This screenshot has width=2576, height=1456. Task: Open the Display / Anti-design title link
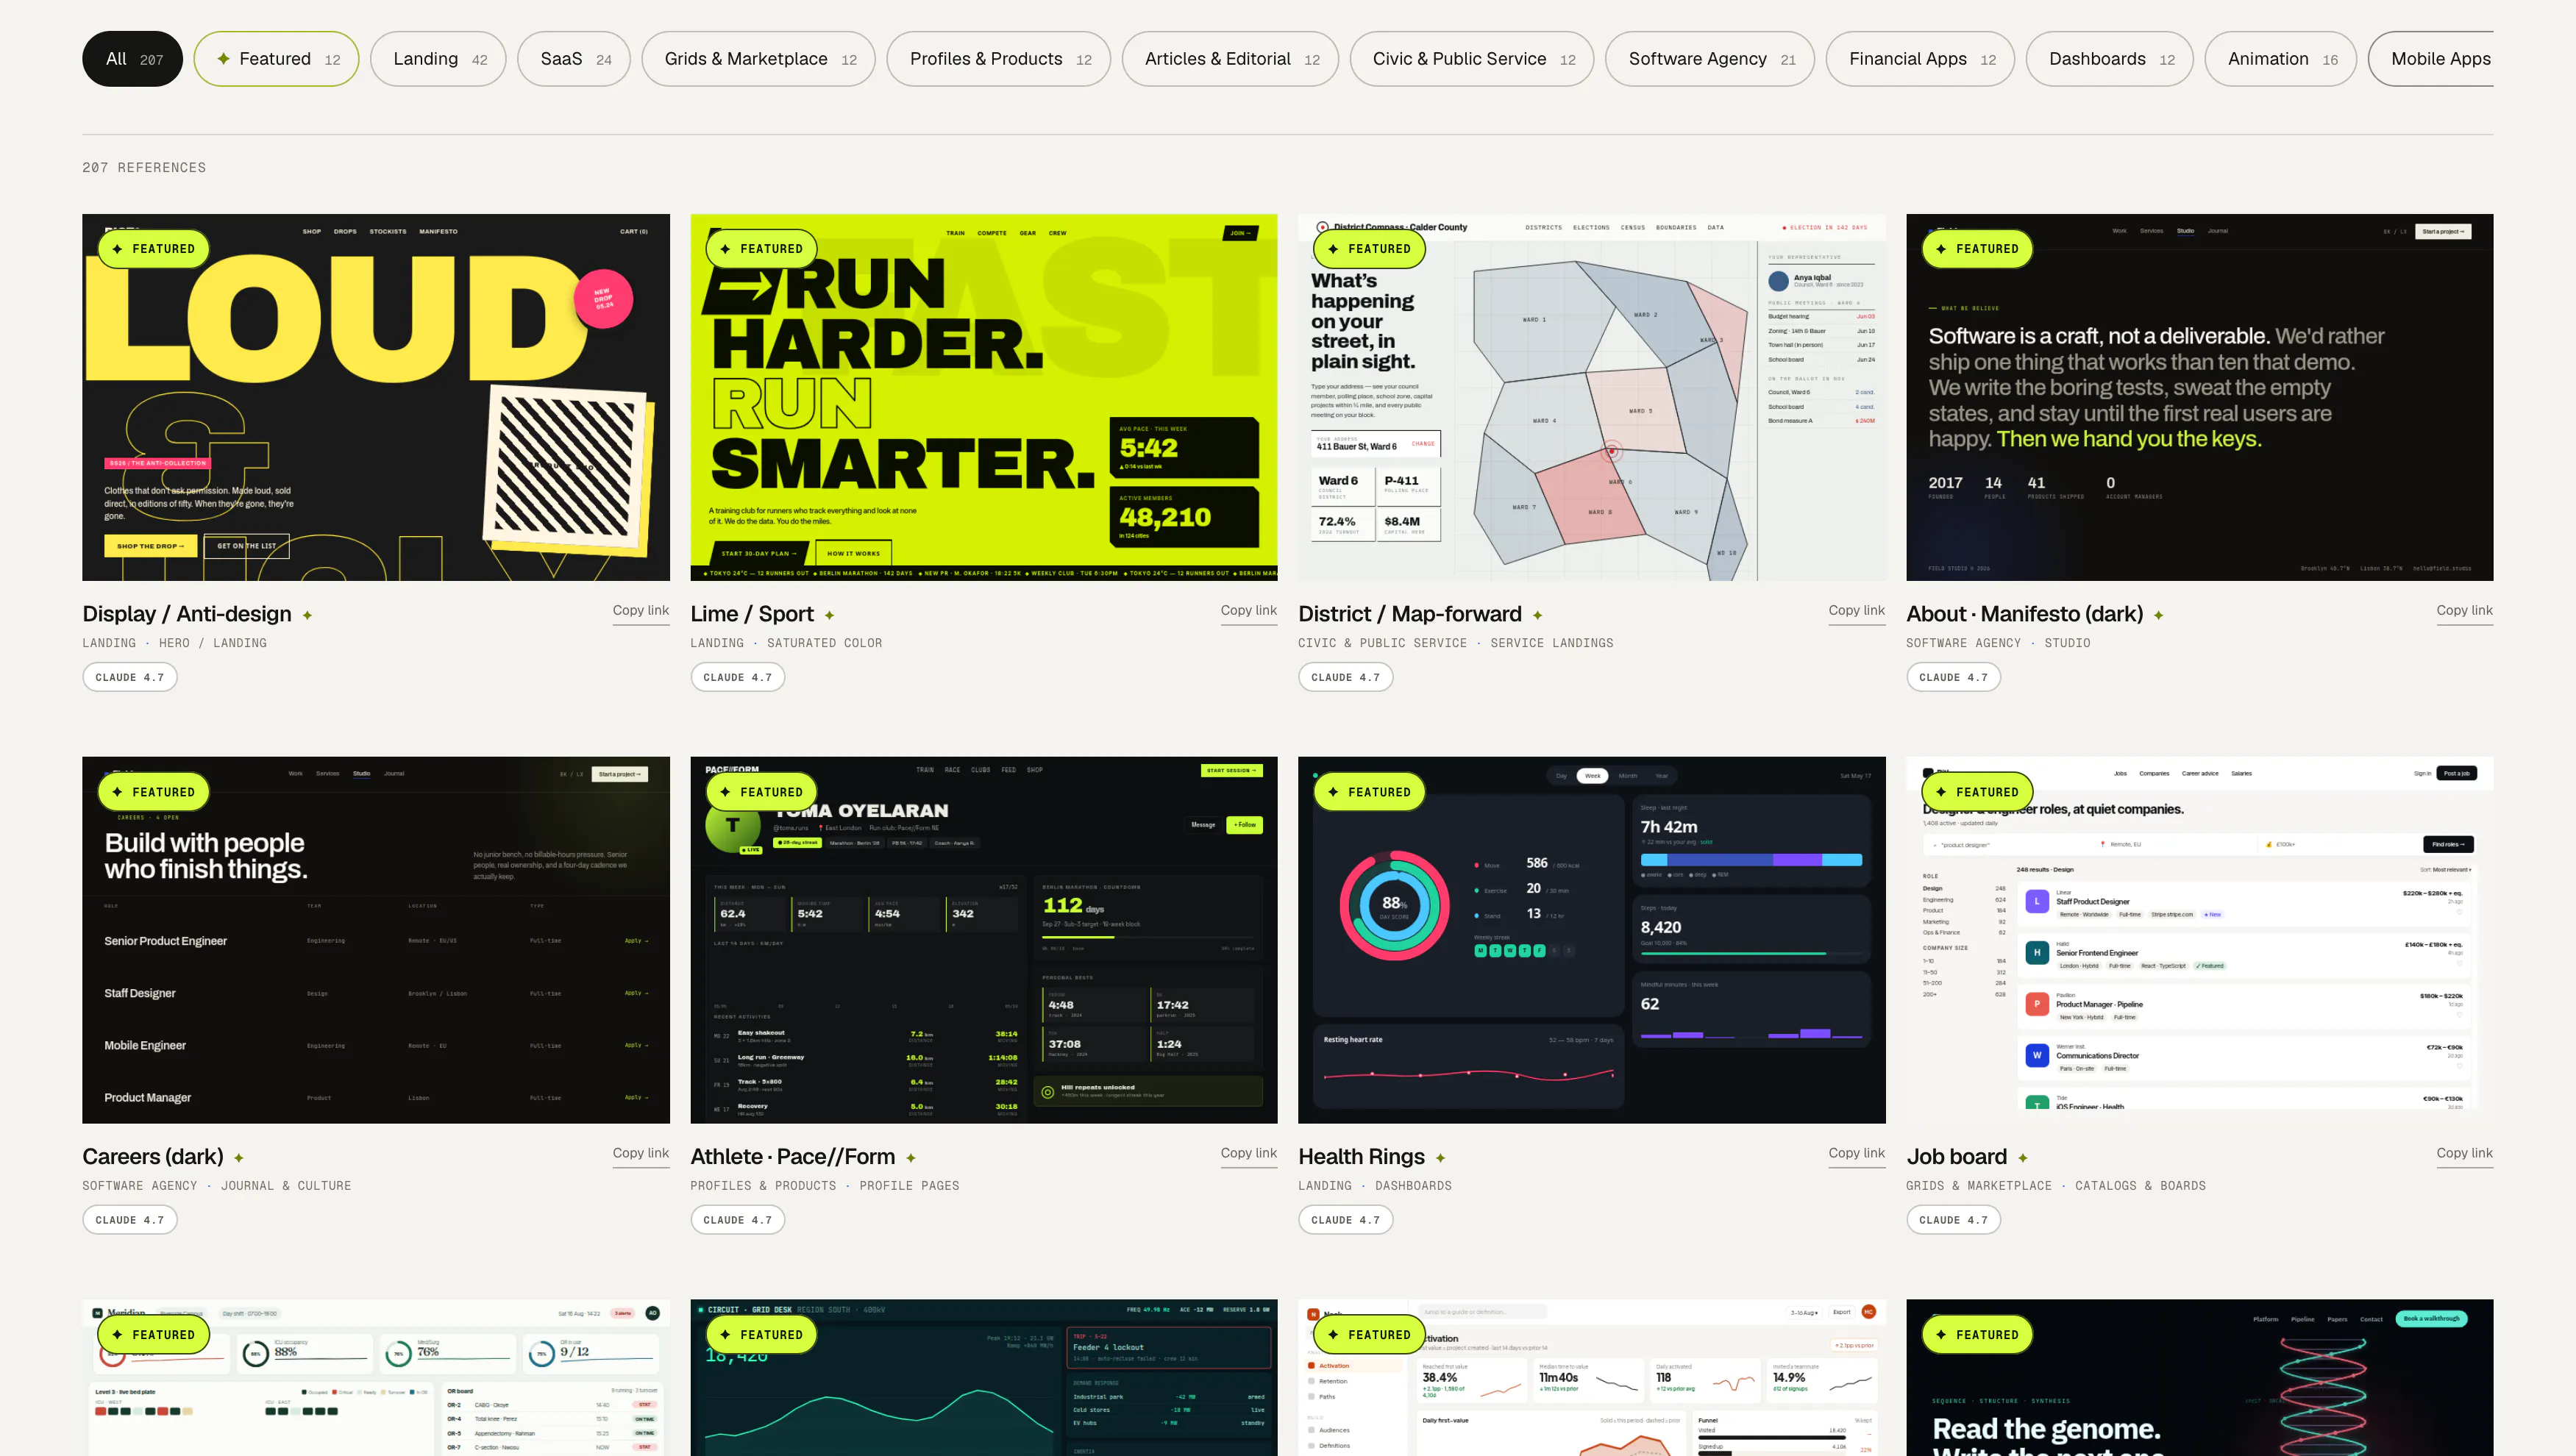coord(187,614)
